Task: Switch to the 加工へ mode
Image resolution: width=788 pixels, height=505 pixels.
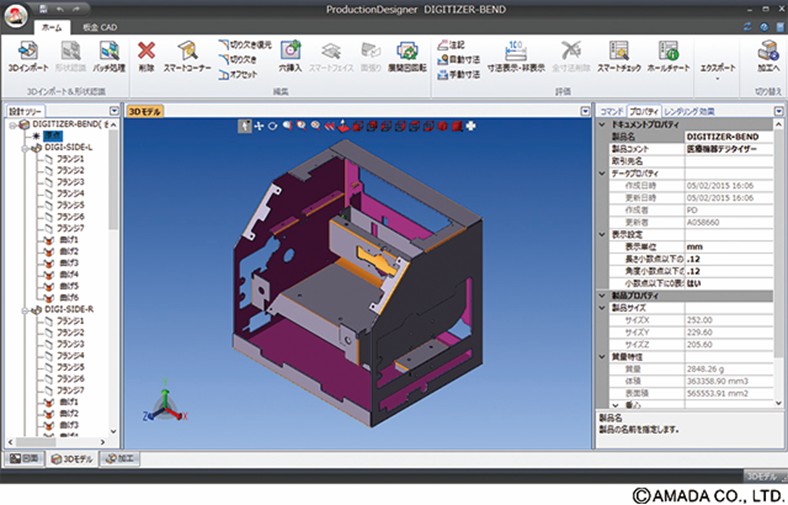Action: [768, 55]
